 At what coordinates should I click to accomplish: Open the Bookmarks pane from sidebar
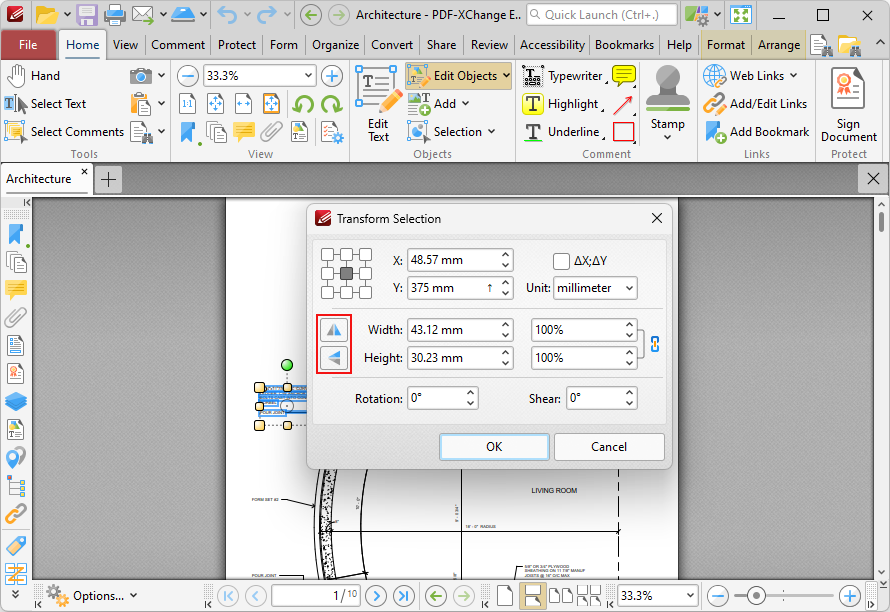(x=16, y=234)
